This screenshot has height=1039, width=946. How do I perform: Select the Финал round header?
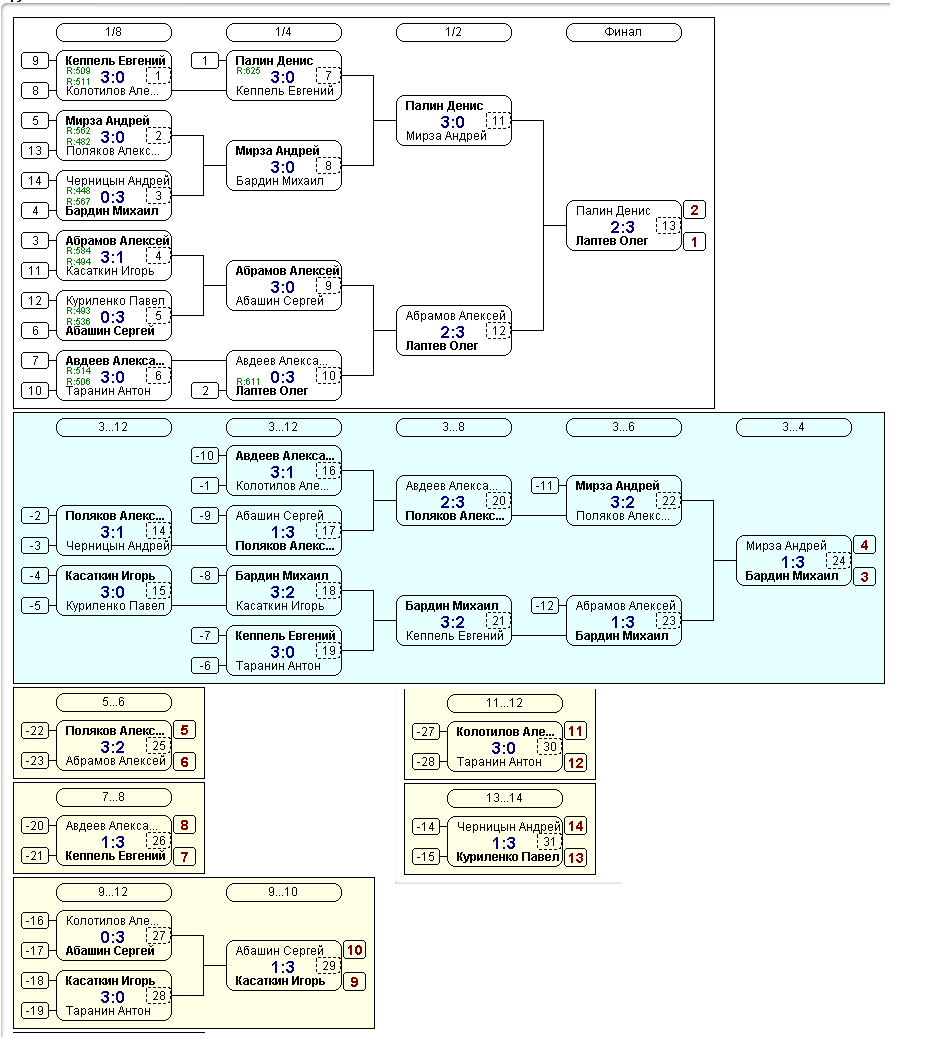tap(623, 32)
